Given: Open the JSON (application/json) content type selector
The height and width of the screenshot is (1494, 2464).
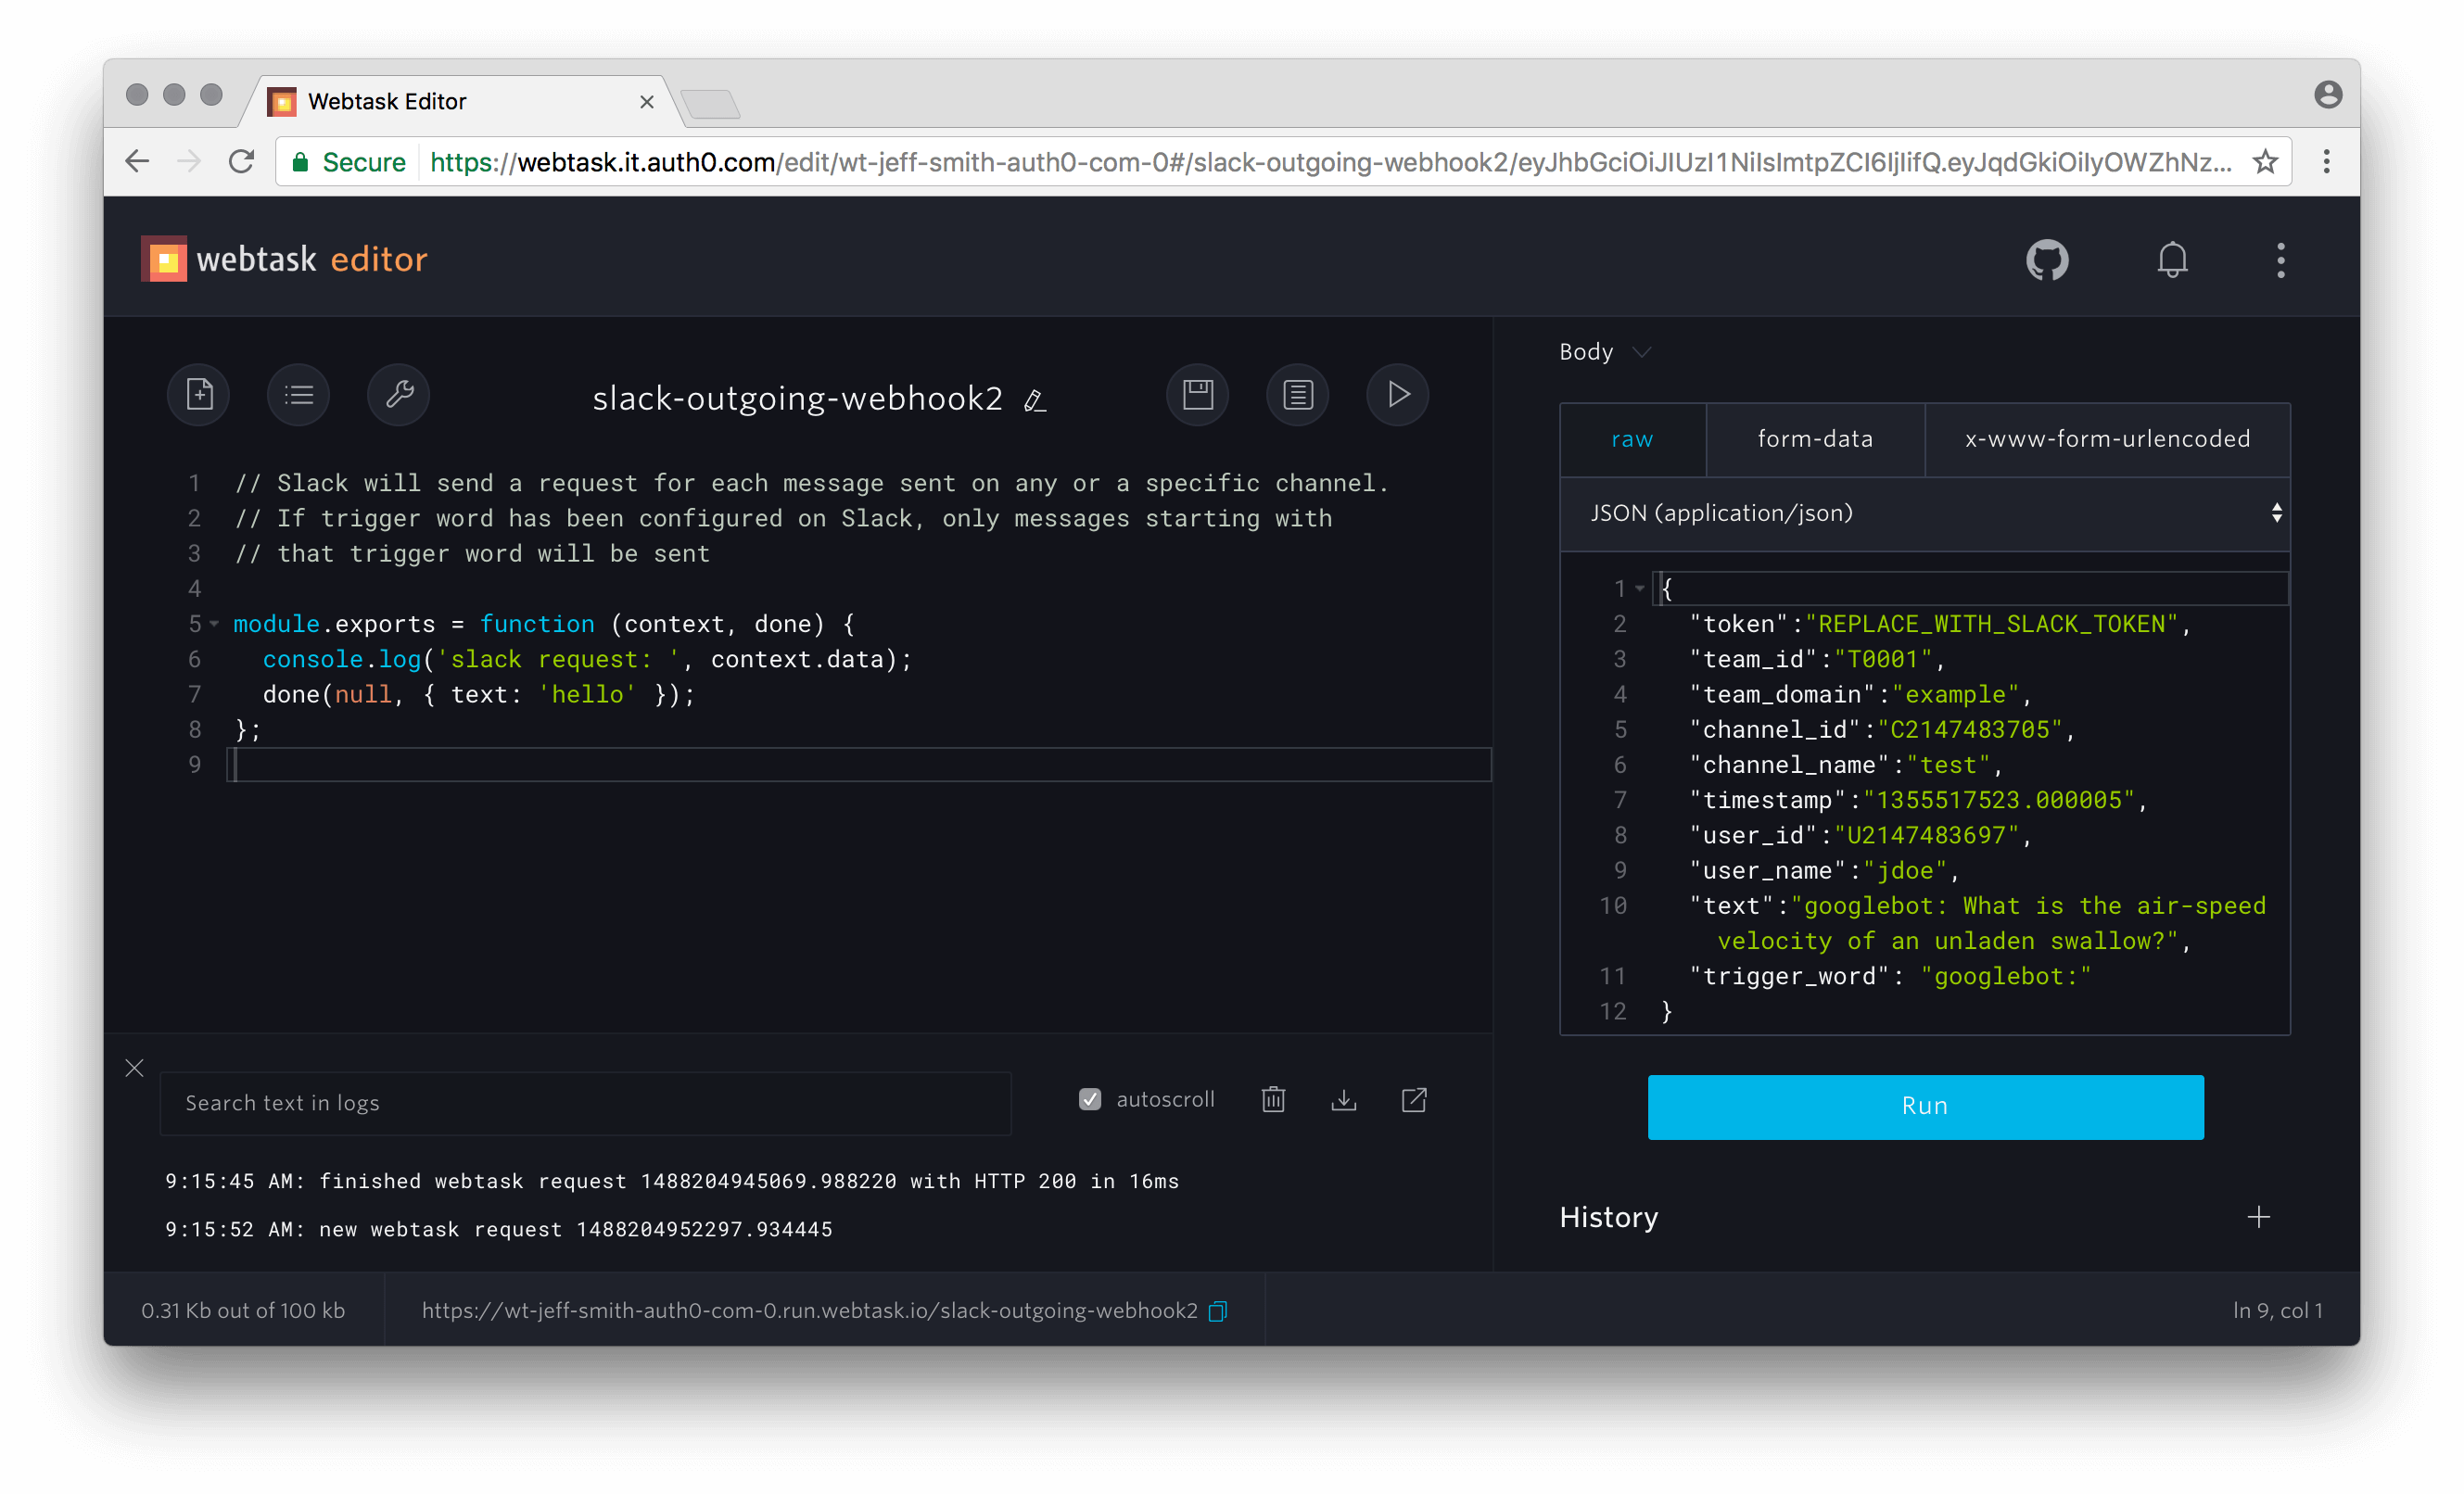Looking at the screenshot, I should (x=1925, y=513).
